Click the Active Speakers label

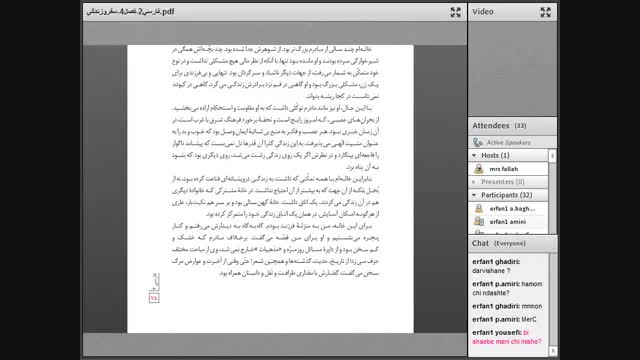tap(508, 142)
